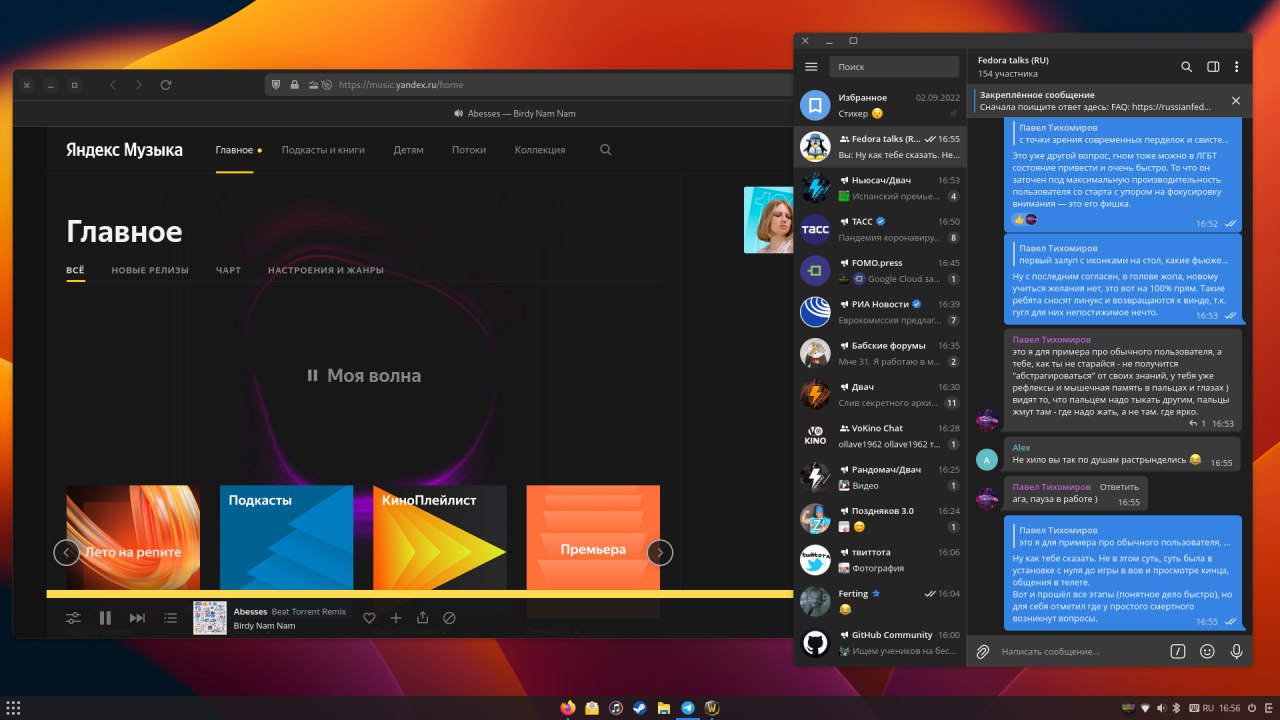Show next playlist cards with right arrow
The image size is (1280, 720).
(x=660, y=552)
